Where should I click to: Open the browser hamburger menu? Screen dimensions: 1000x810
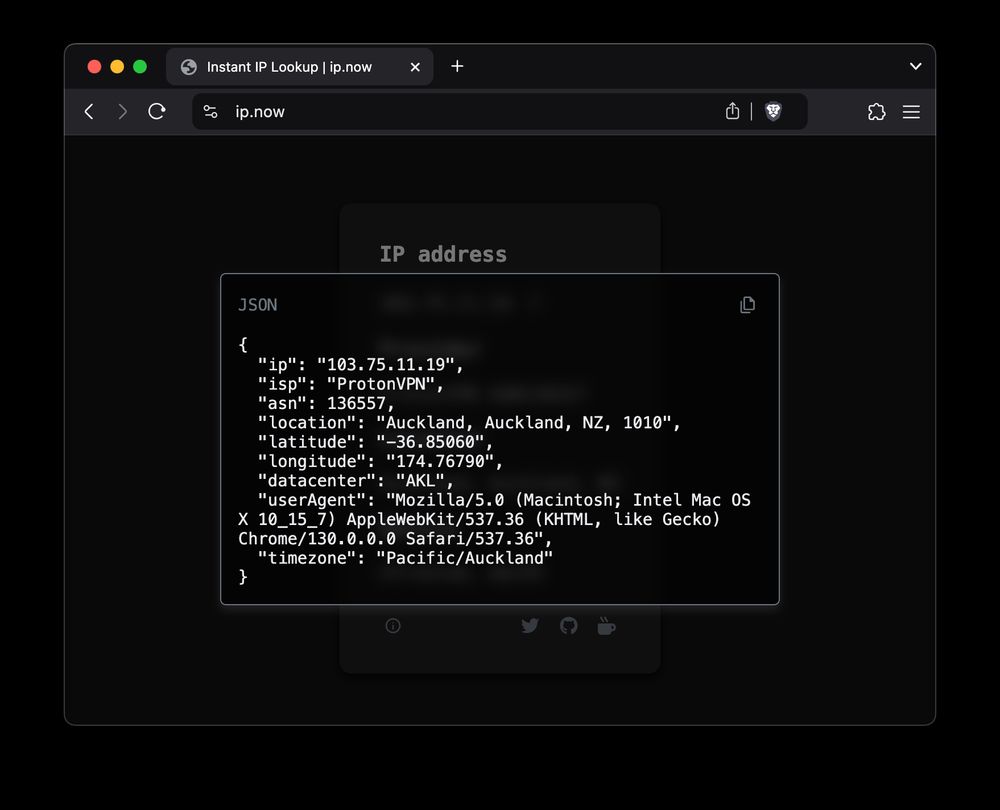911,112
